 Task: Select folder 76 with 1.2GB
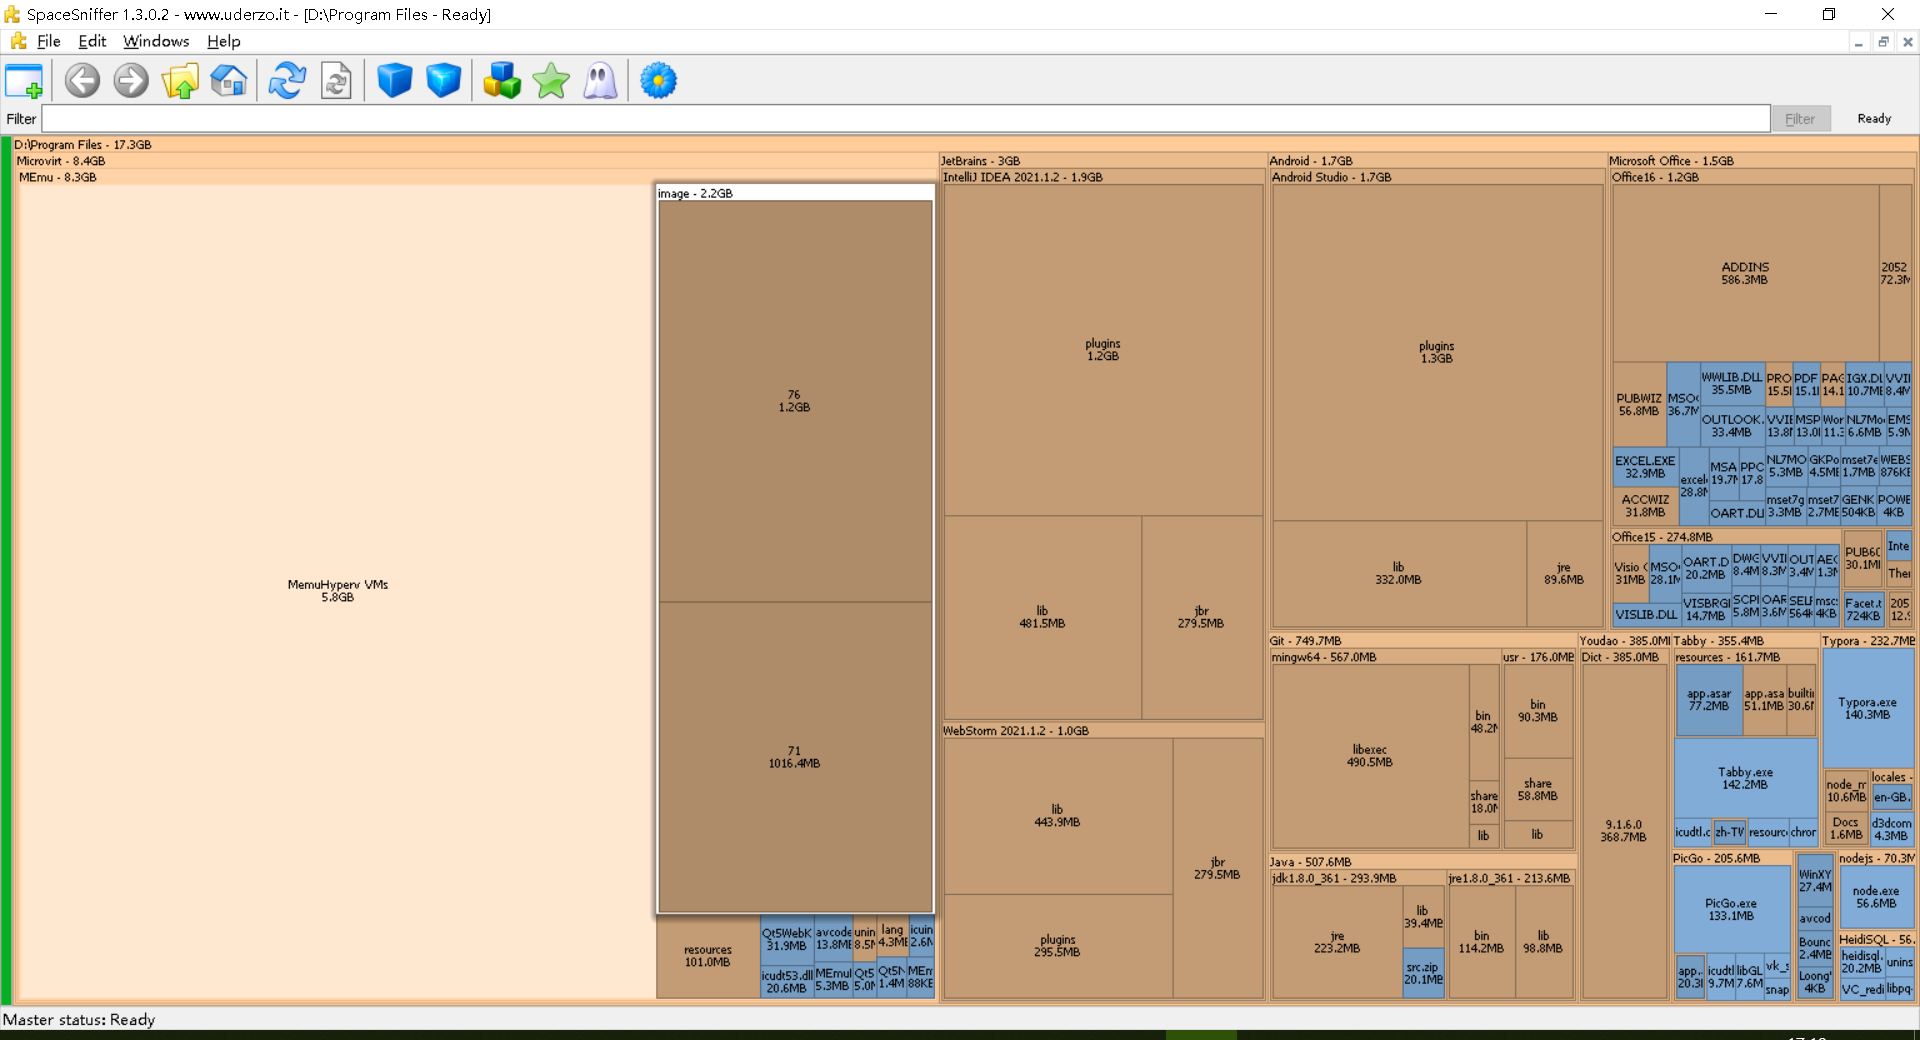point(795,401)
